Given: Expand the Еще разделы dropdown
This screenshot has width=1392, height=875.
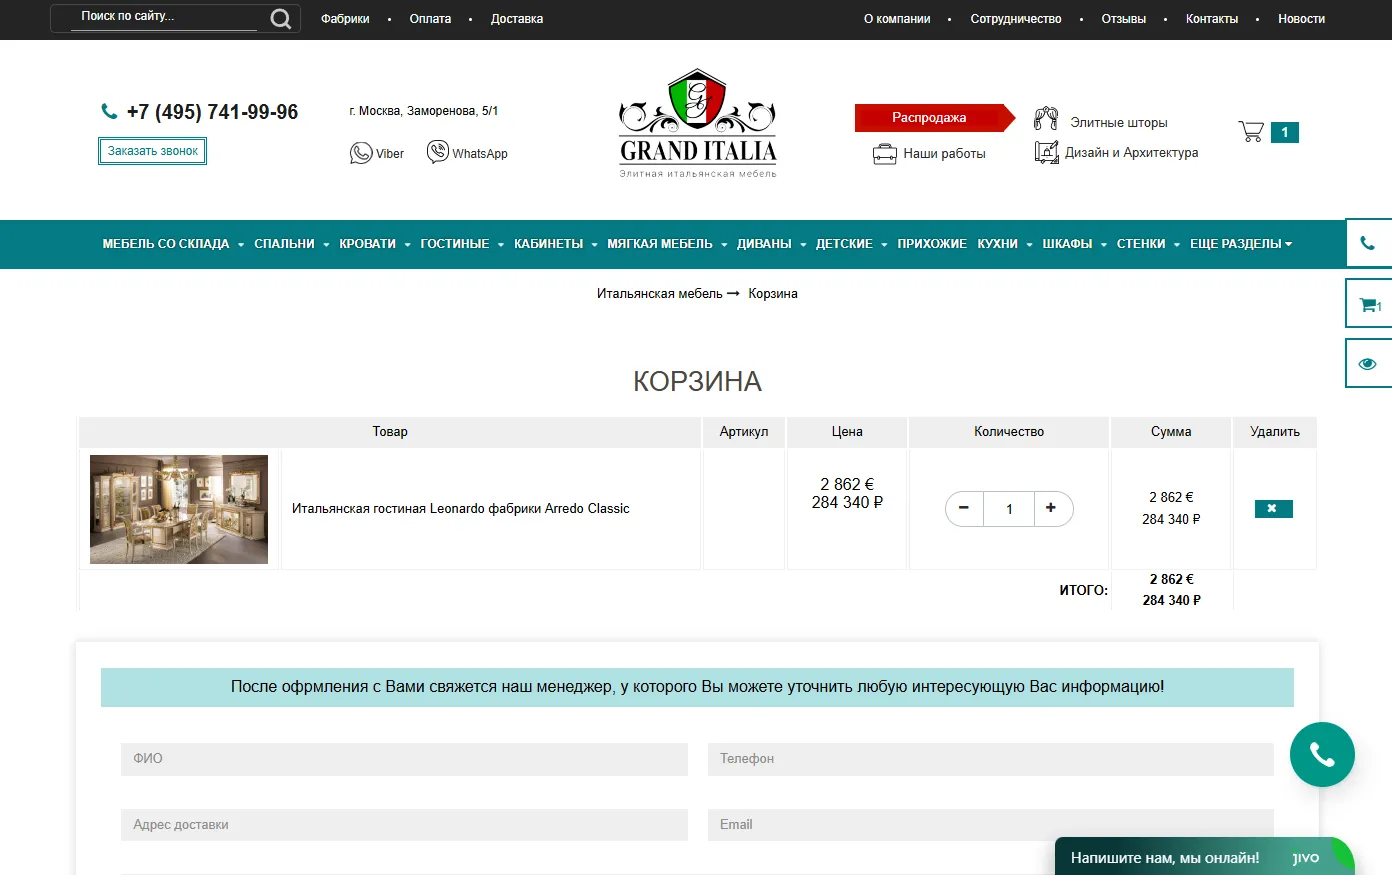Looking at the screenshot, I should [x=1240, y=244].
